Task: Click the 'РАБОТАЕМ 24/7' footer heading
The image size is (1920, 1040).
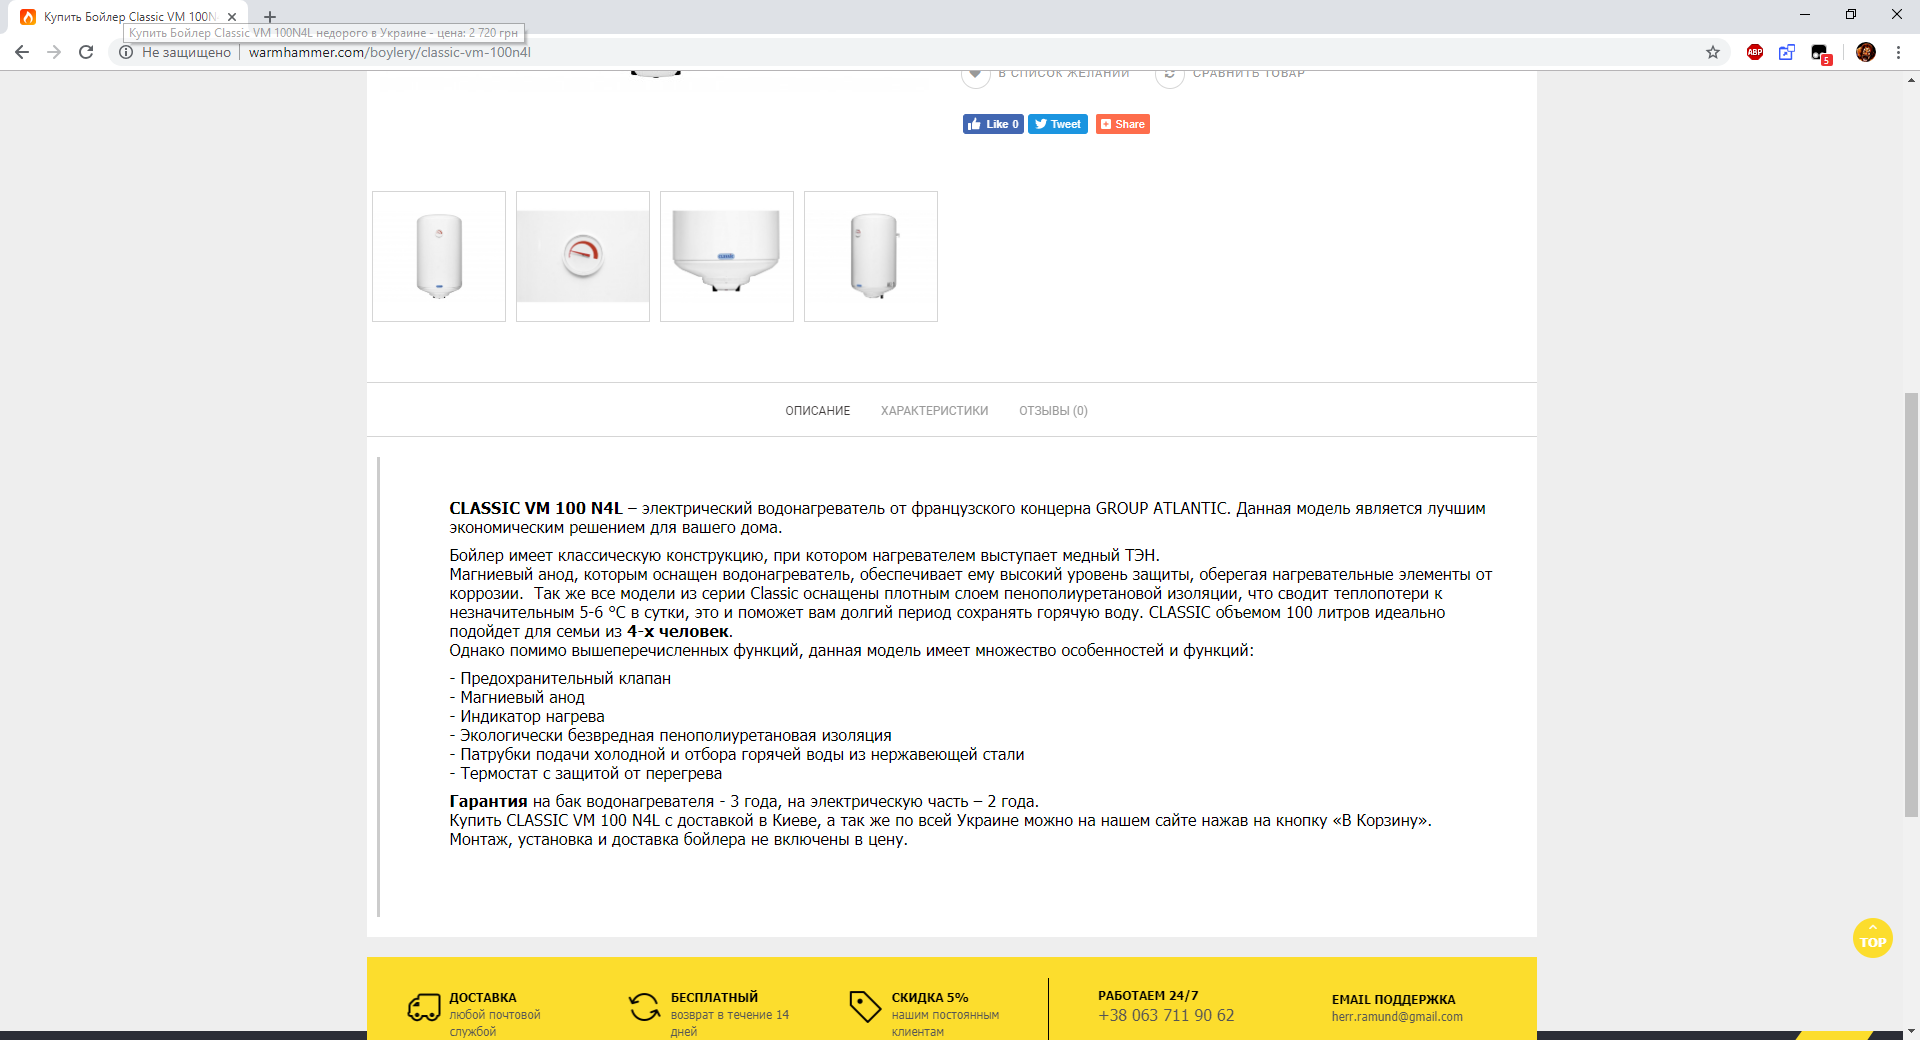Action: click(x=1148, y=995)
